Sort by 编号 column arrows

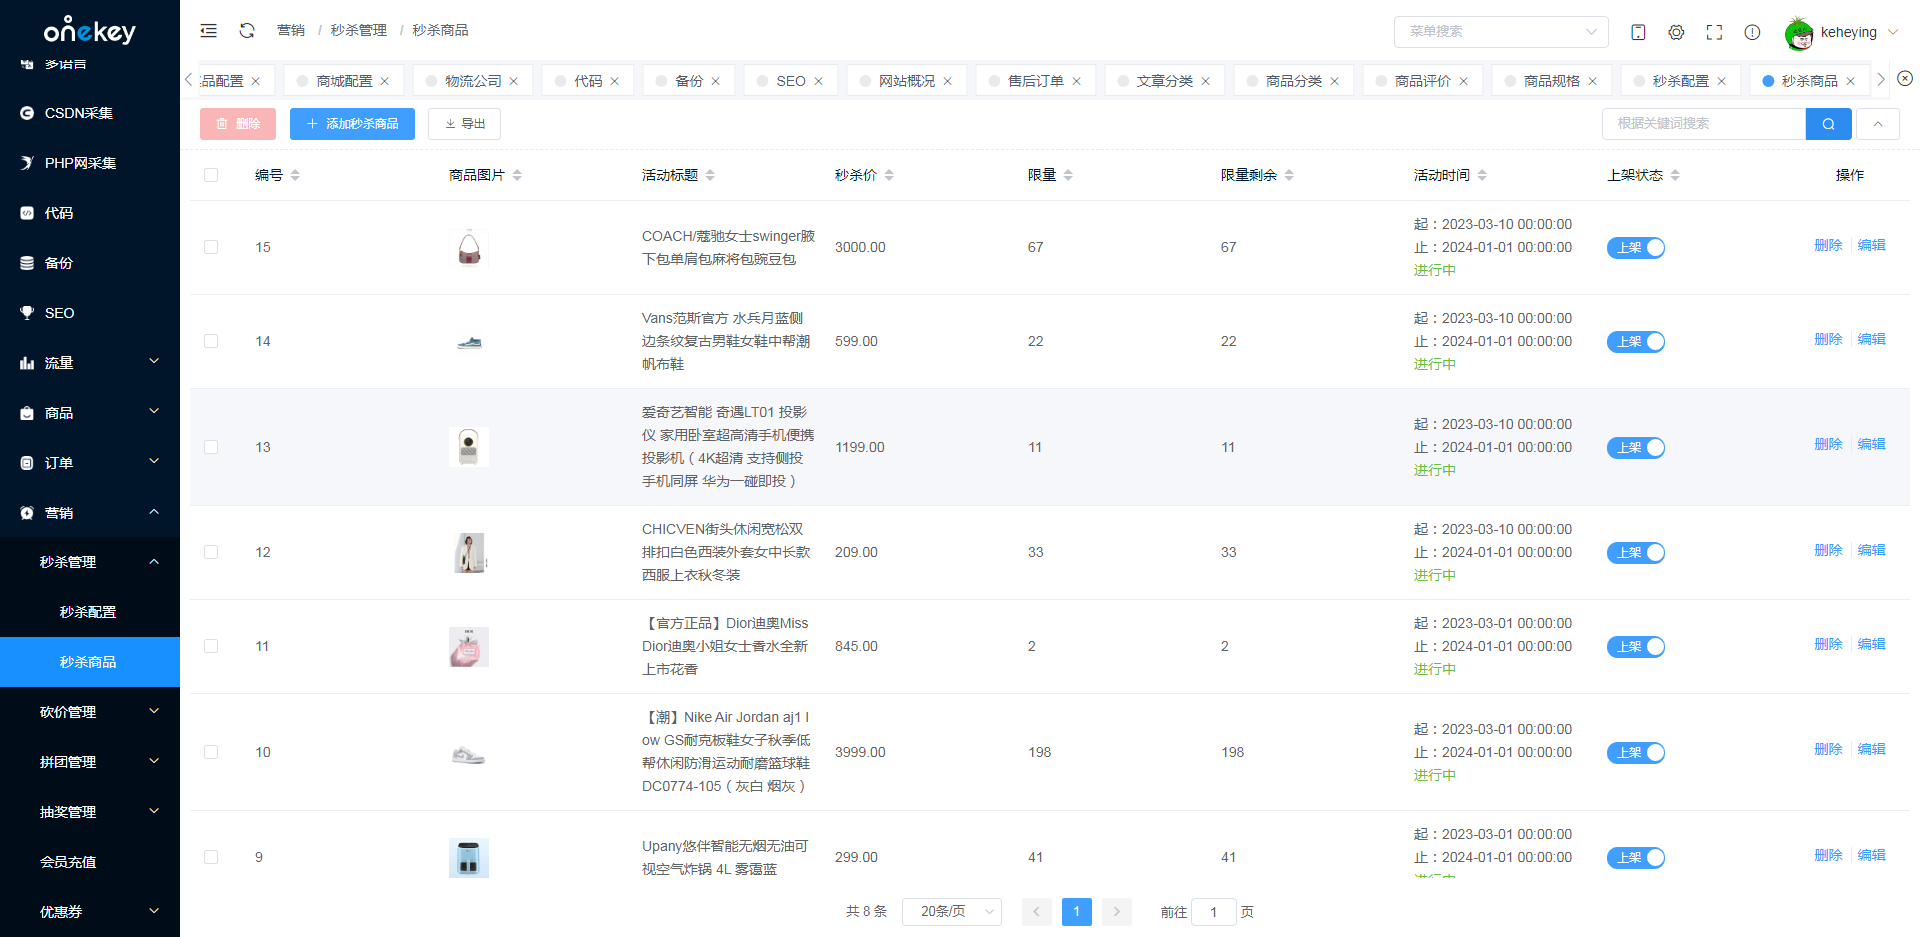click(295, 175)
